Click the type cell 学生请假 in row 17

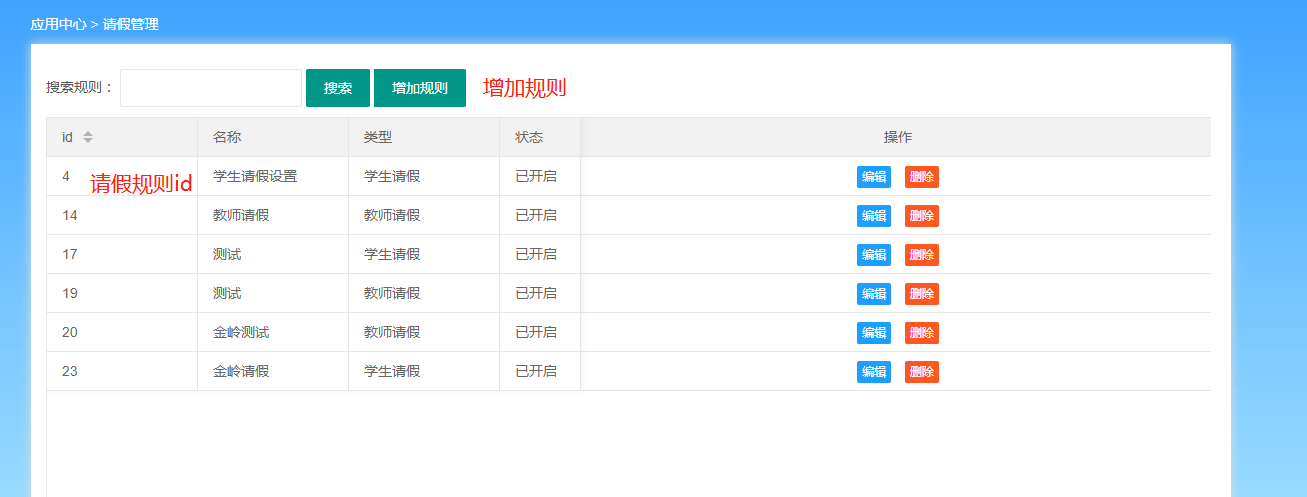coord(424,254)
